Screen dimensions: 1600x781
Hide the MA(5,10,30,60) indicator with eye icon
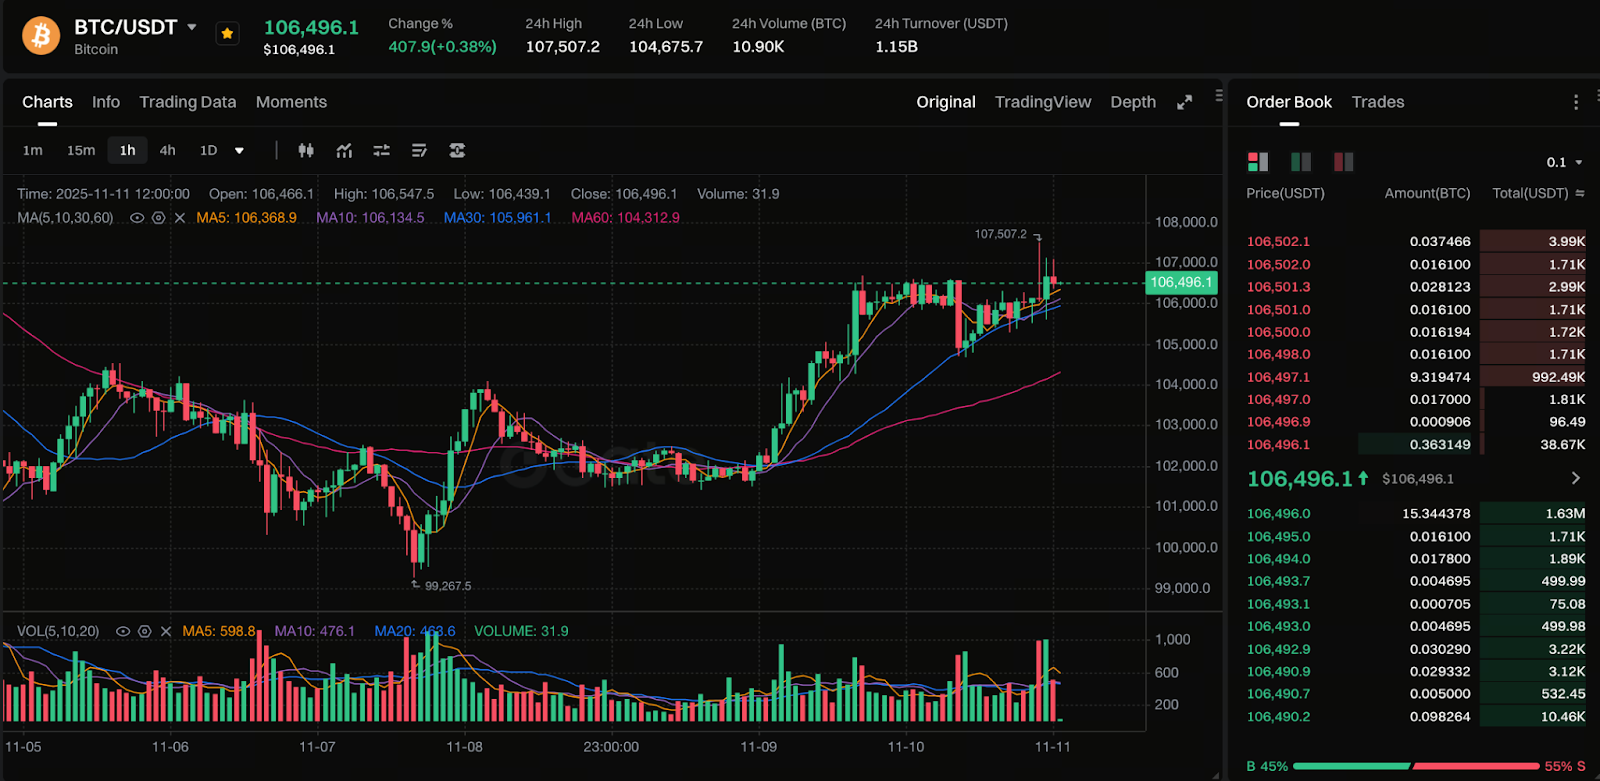[137, 218]
